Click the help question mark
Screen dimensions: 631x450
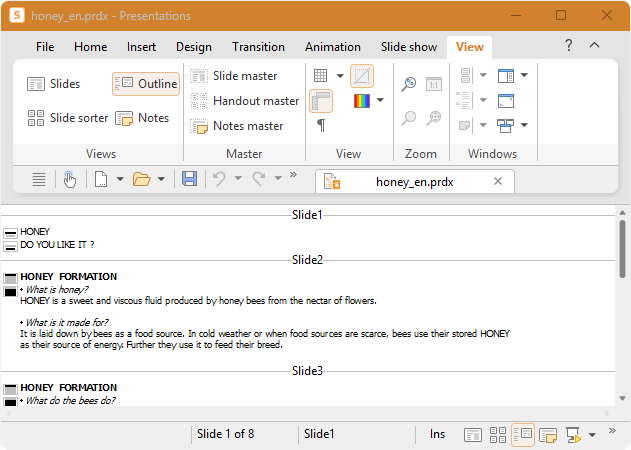(569, 45)
